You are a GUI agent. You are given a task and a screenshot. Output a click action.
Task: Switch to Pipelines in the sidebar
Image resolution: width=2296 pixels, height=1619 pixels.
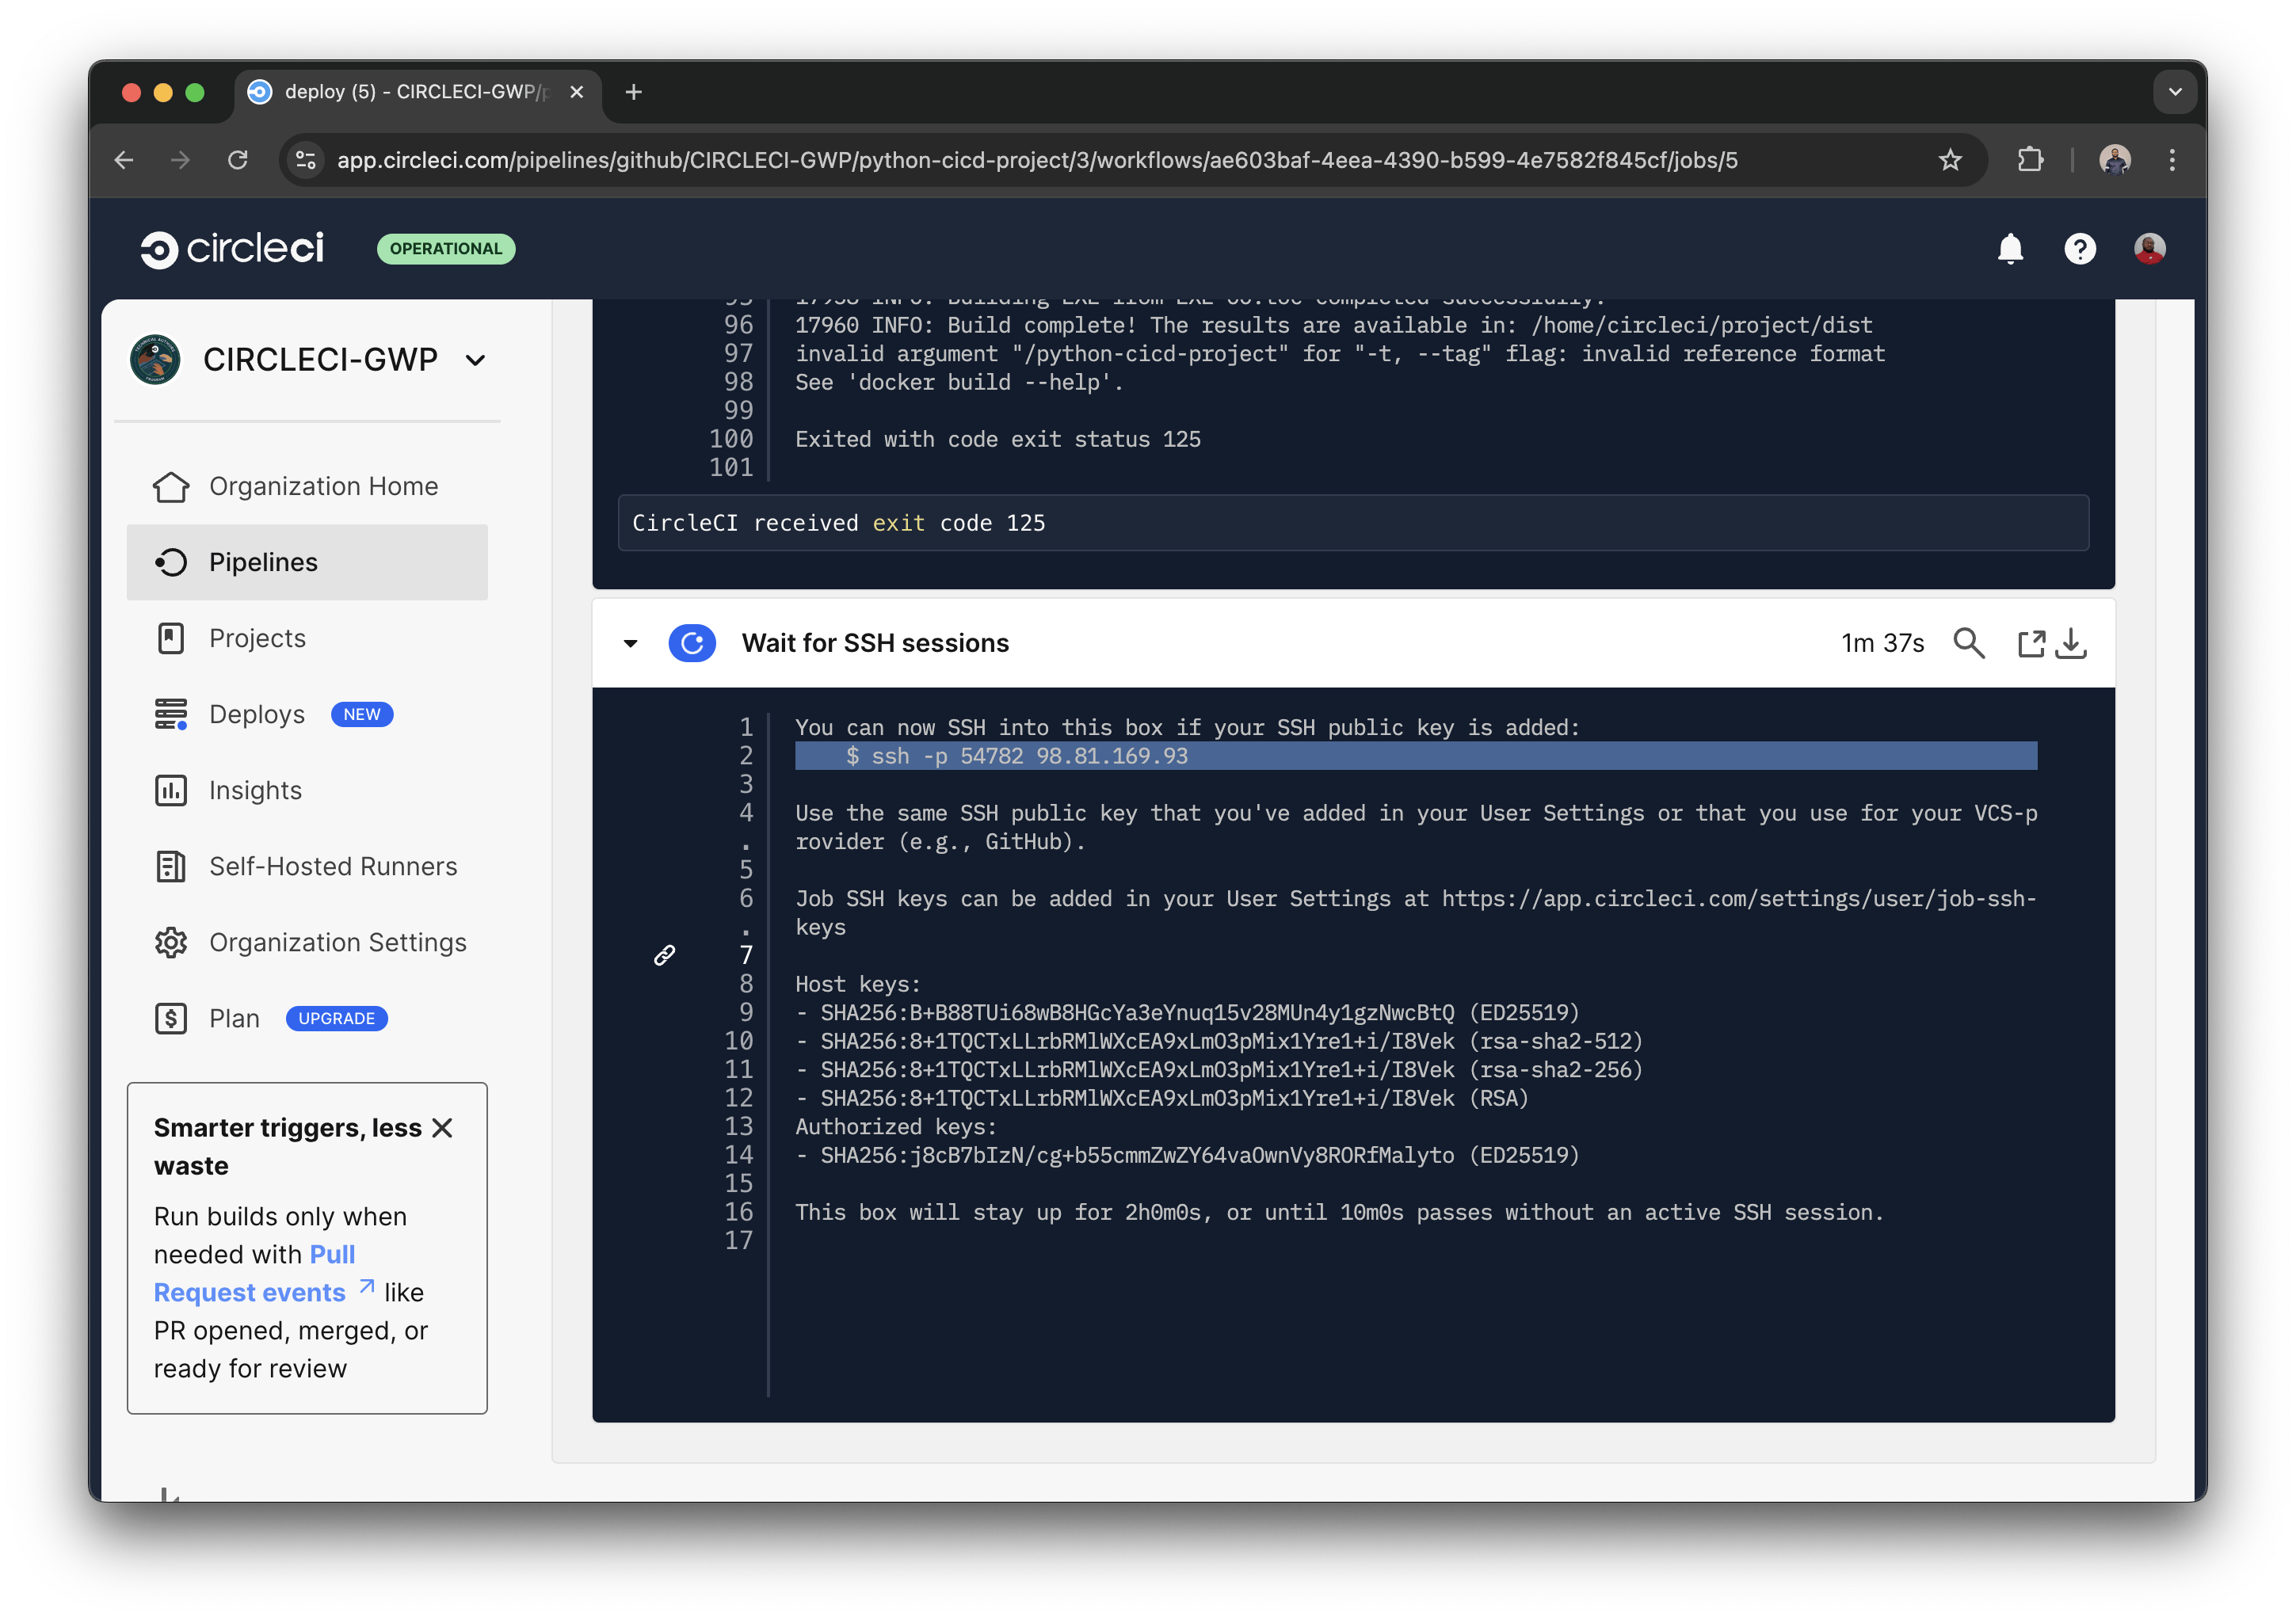[262, 562]
